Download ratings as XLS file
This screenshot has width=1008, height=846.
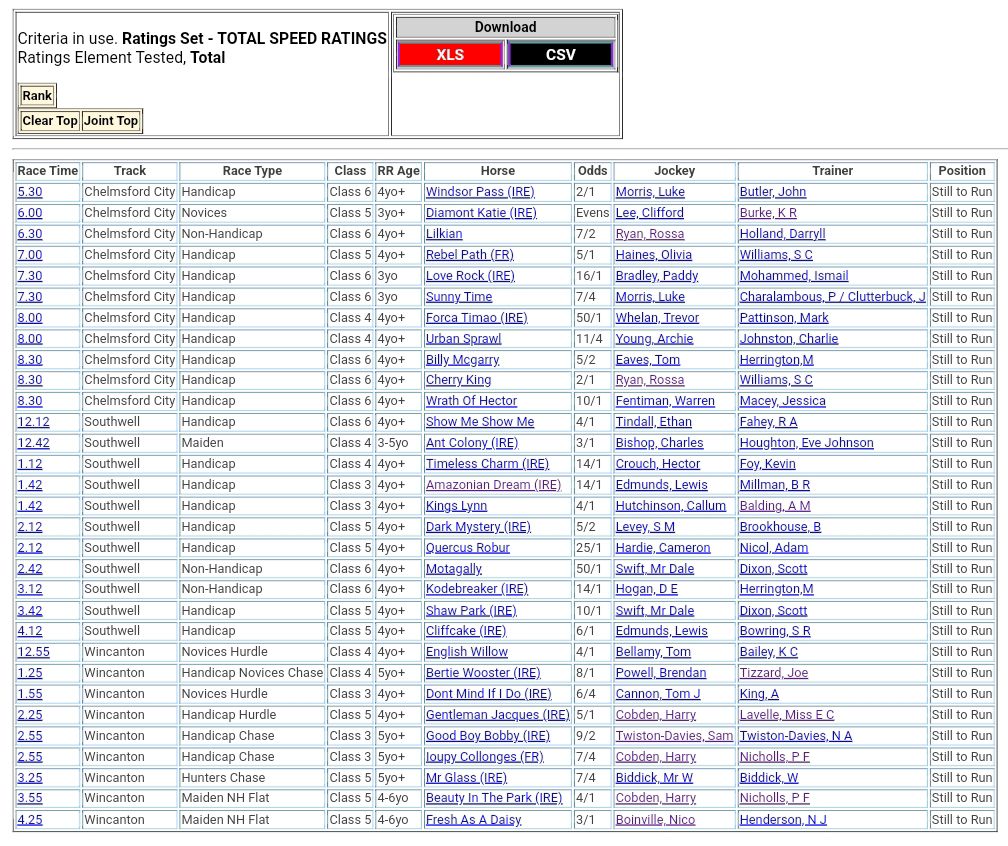pos(450,55)
